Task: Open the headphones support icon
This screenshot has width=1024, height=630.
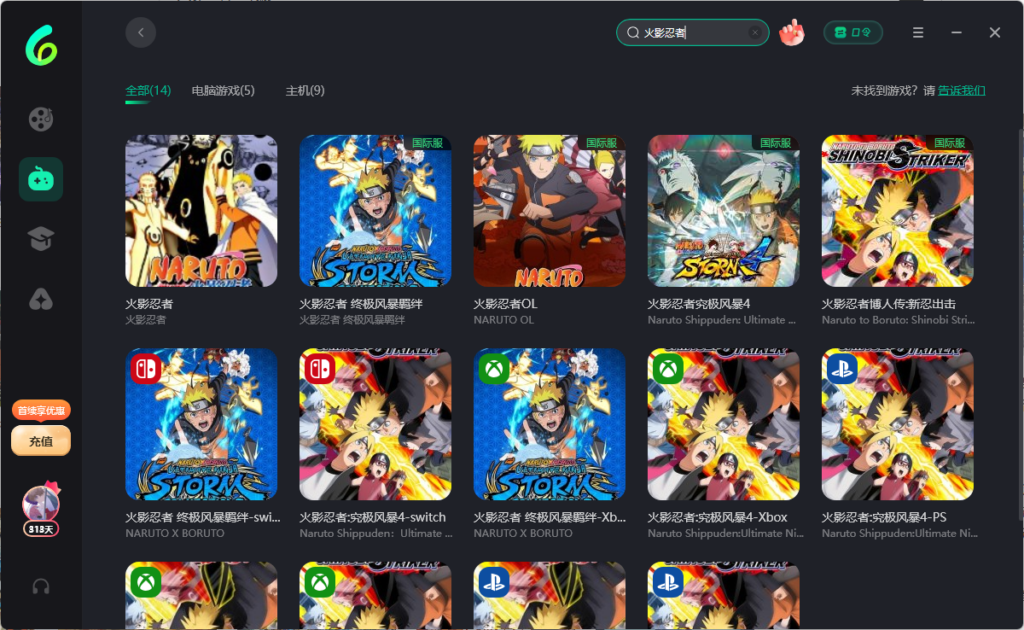Action: (40, 587)
